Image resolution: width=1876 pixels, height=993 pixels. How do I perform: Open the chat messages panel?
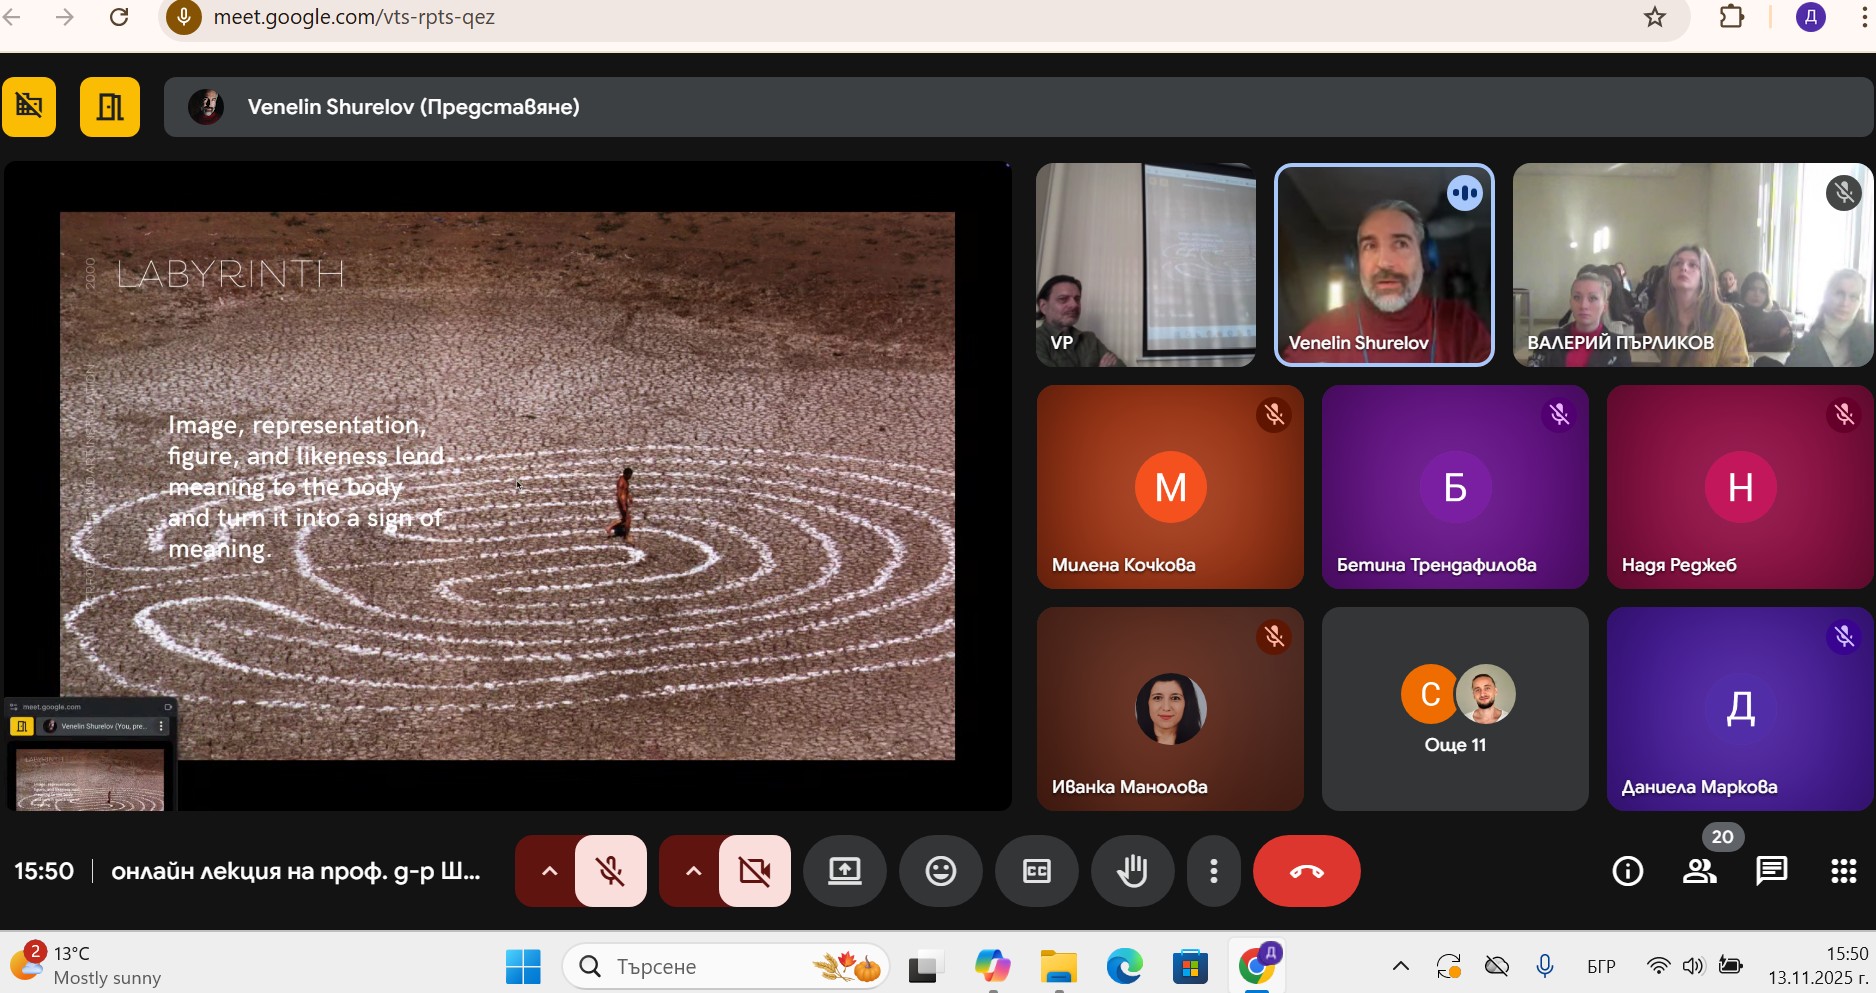[x=1771, y=871]
